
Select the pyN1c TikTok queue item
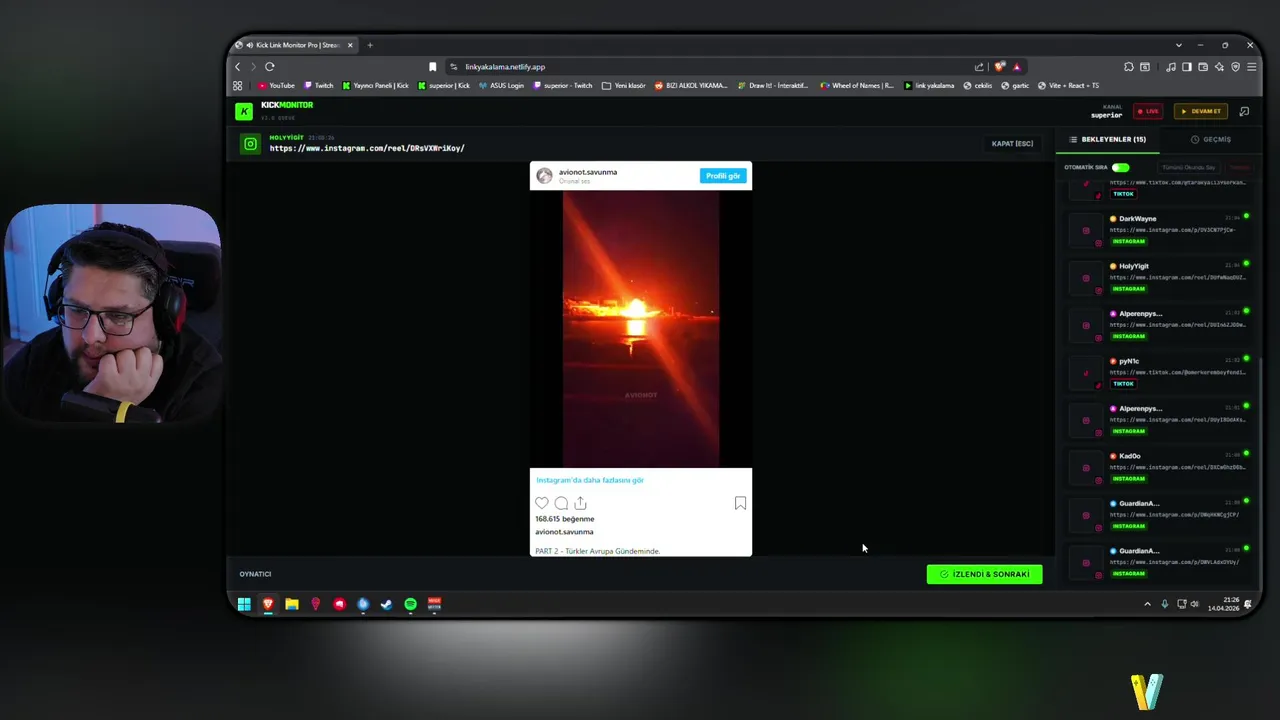pyautogui.click(x=1158, y=372)
